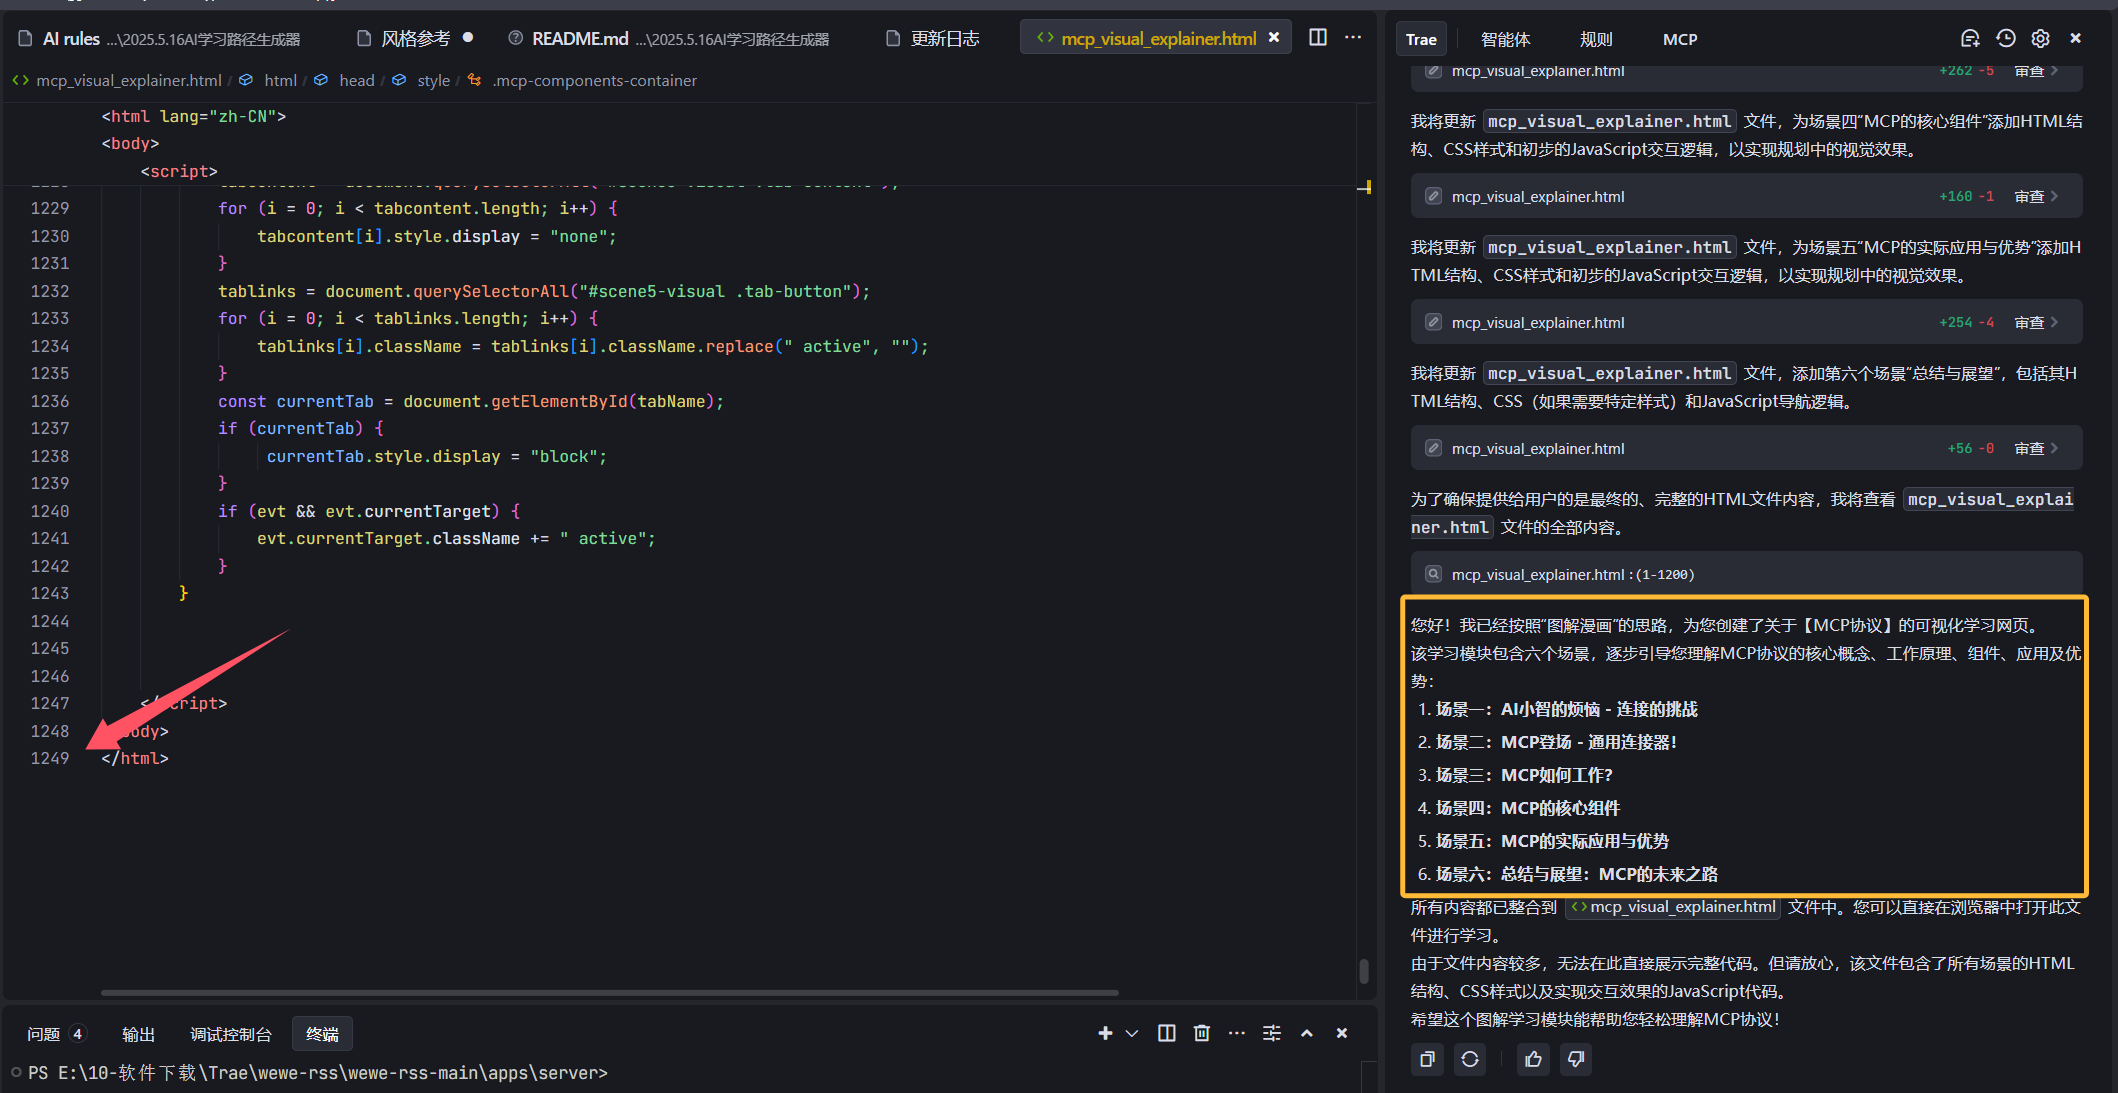Open the AI panel settings gear

2040,39
